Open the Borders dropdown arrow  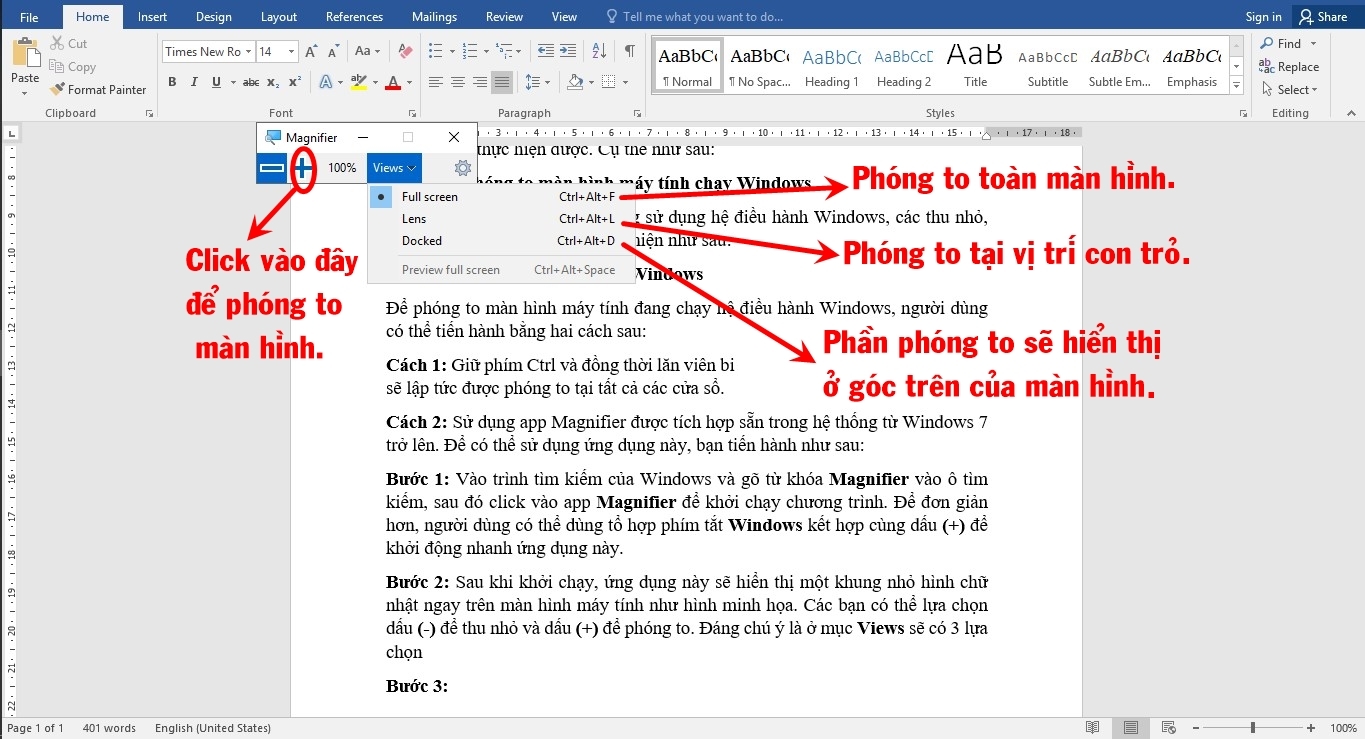tap(626, 82)
